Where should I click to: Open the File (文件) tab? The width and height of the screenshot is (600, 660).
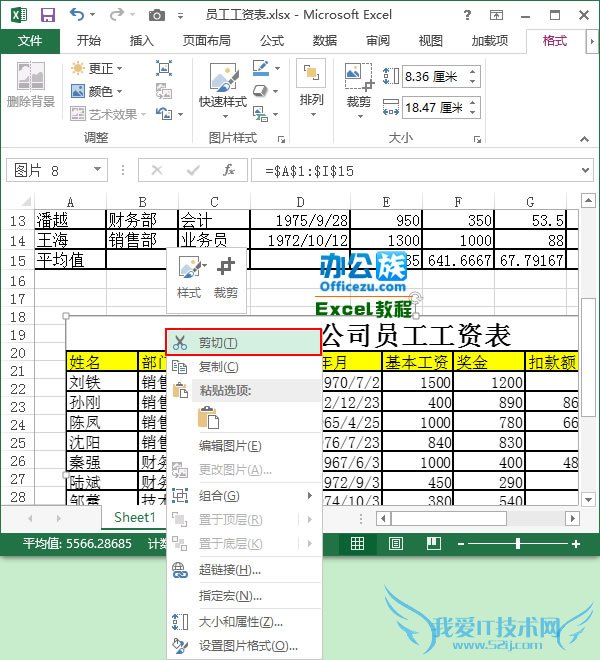tap(30, 41)
